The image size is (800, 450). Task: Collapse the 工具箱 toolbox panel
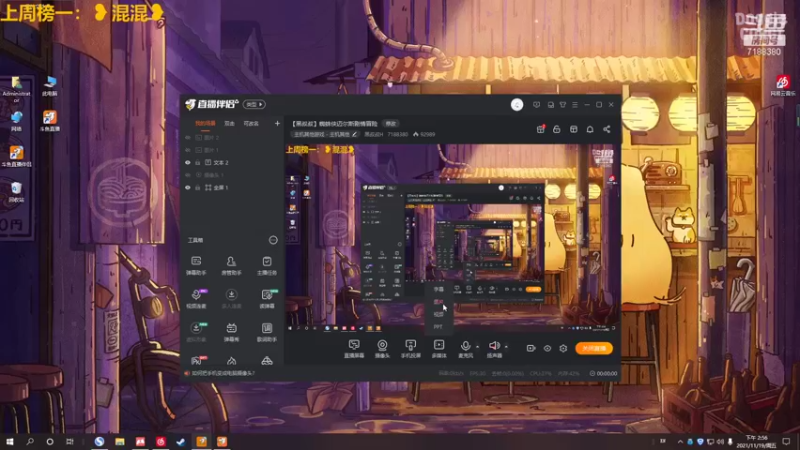[x=273, y=240]
